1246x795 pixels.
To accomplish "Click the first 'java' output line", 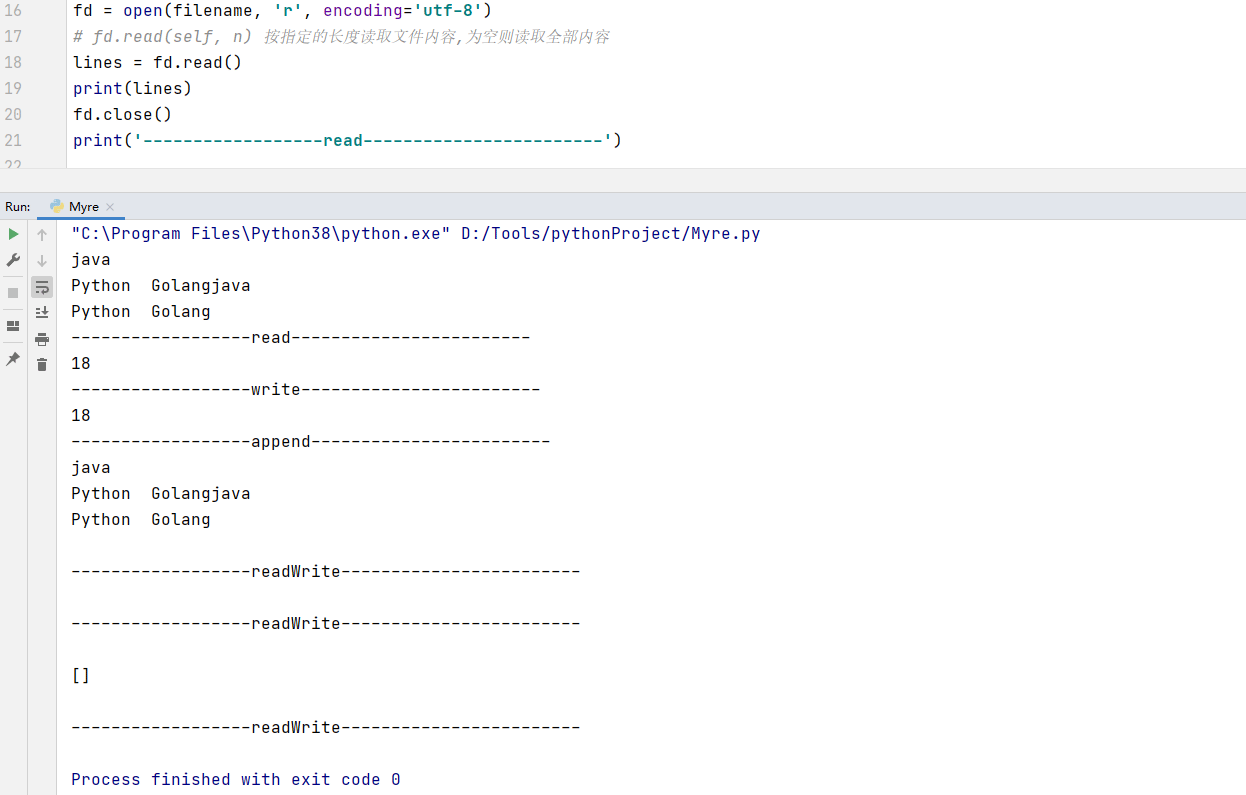I will (91, 260).
